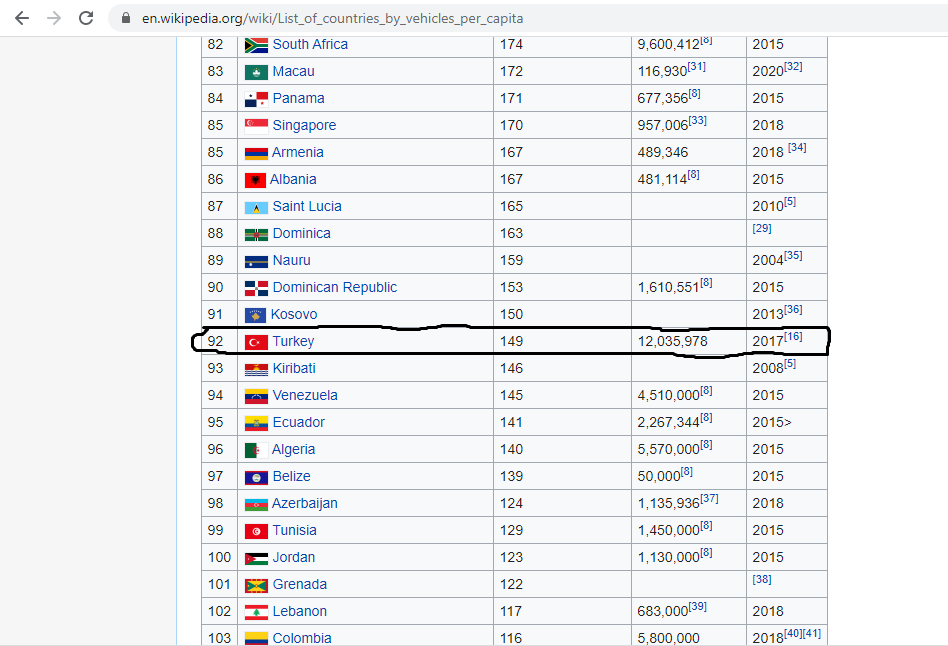Visit the Jordan link
The image size is (948, 646).
click(294, 557)
